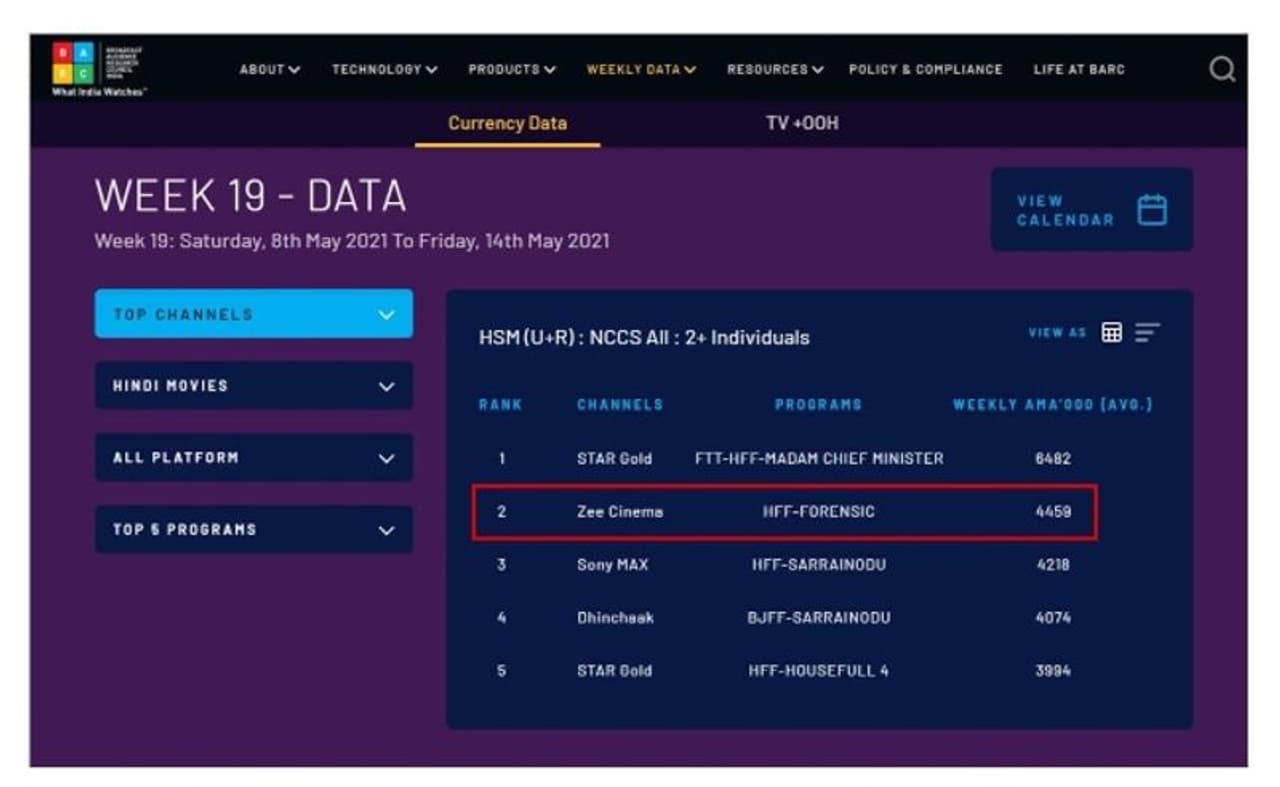Select the Zee Cinema HFF-Forensic row

pyautogui.click(x=785, y=512)
